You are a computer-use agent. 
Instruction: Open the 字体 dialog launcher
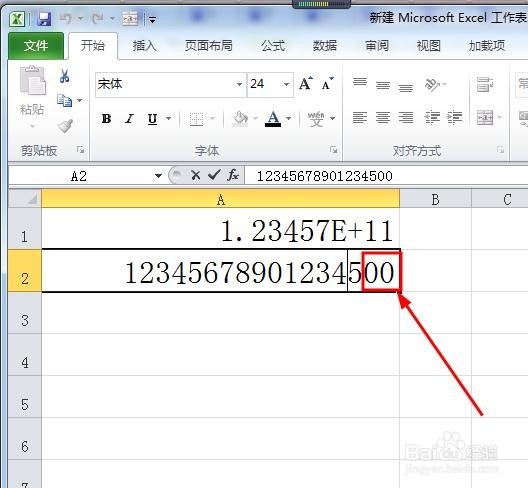click(334, 150)
